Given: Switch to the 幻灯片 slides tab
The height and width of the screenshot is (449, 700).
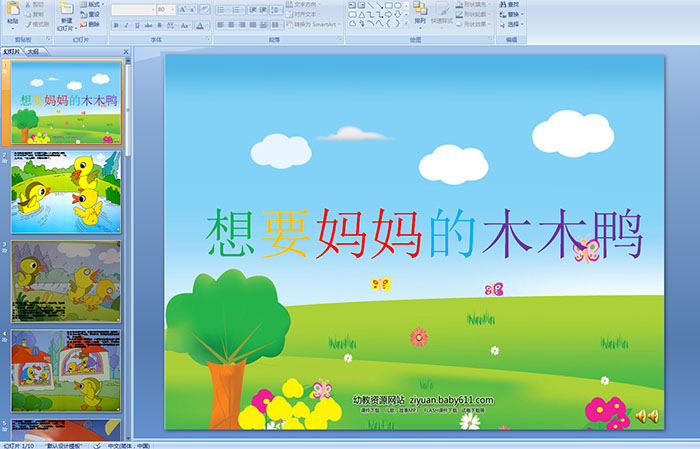Looking at the screenshot, I should tap(11, 52).
